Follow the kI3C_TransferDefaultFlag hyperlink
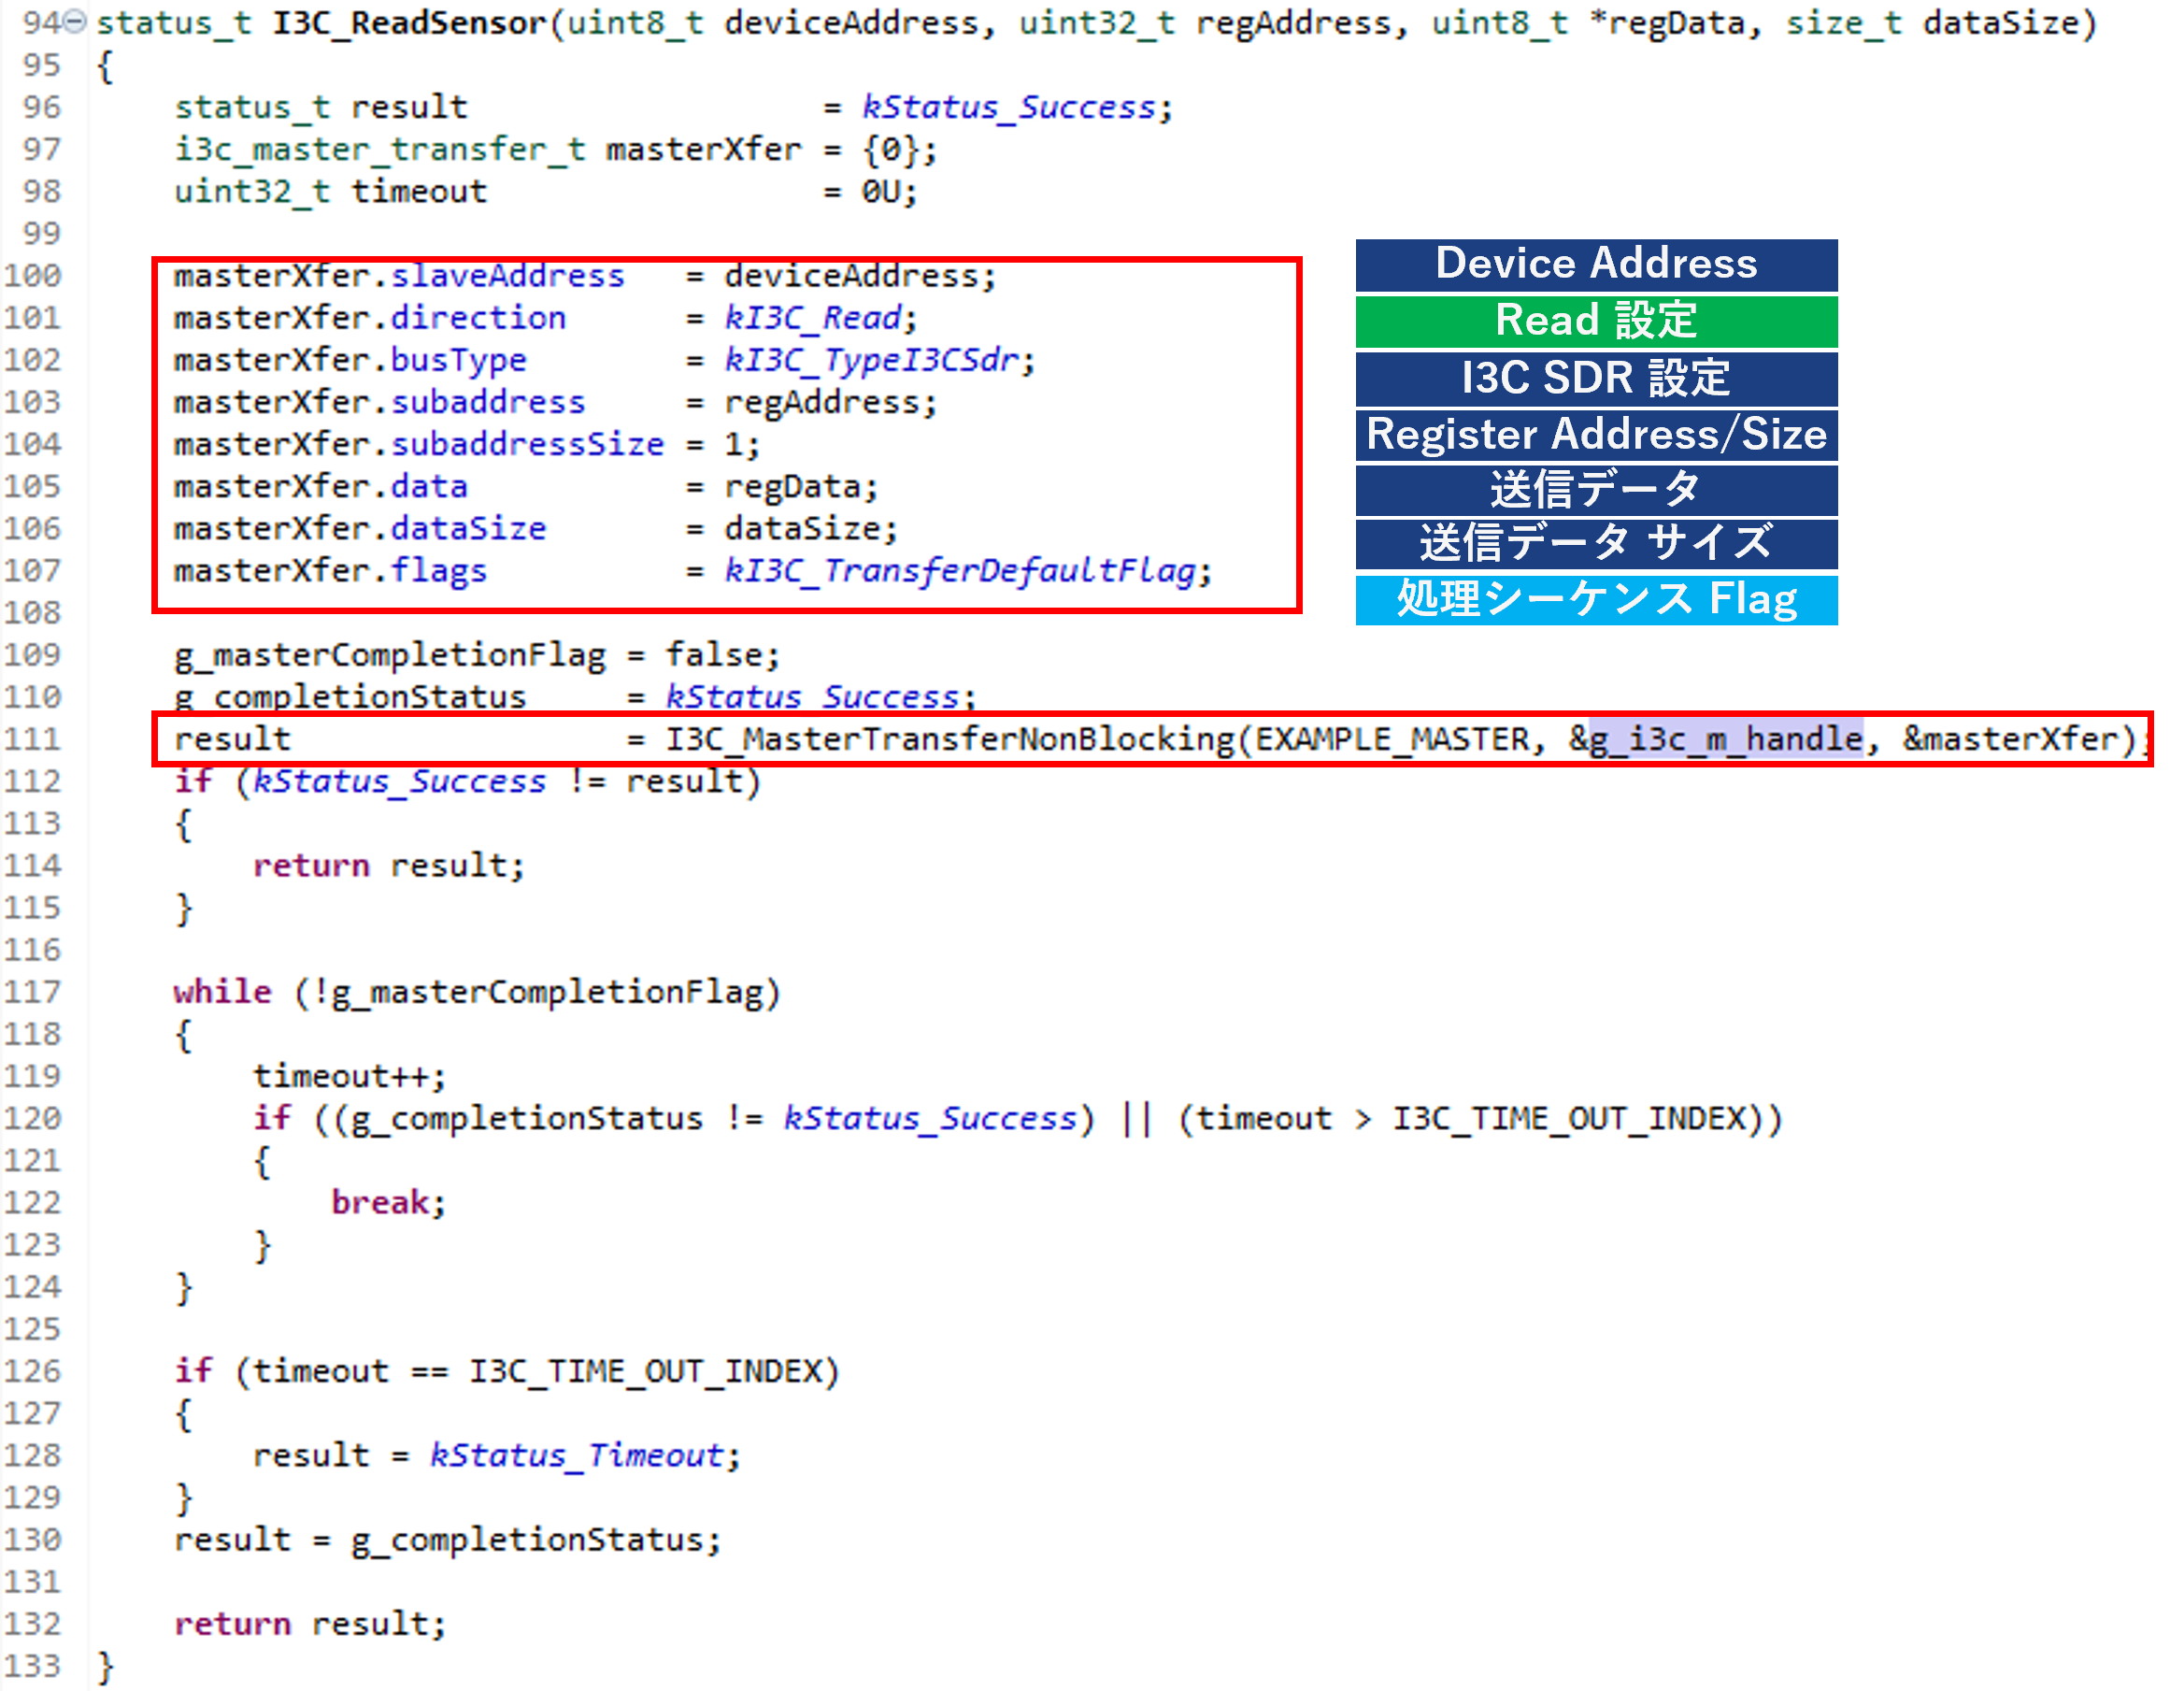 pyautogui.click(x=966, y=570)
